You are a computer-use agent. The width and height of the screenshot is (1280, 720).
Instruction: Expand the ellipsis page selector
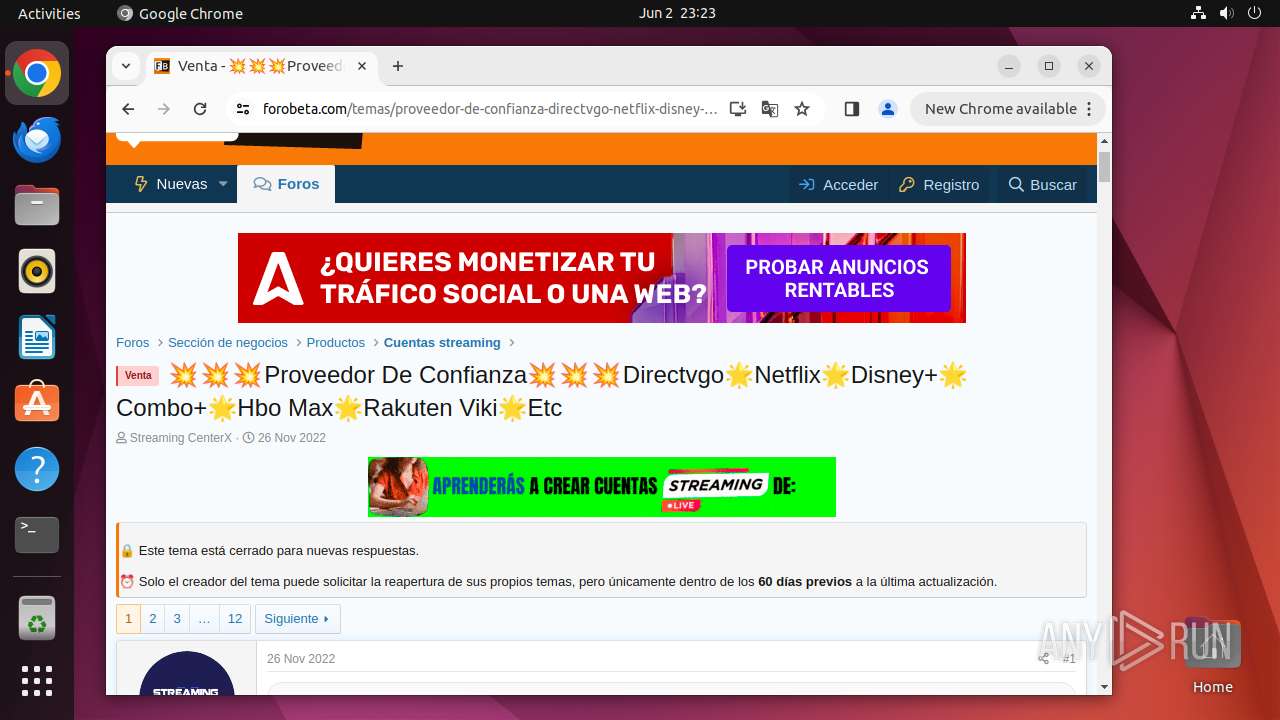click(x=204, y=619)
